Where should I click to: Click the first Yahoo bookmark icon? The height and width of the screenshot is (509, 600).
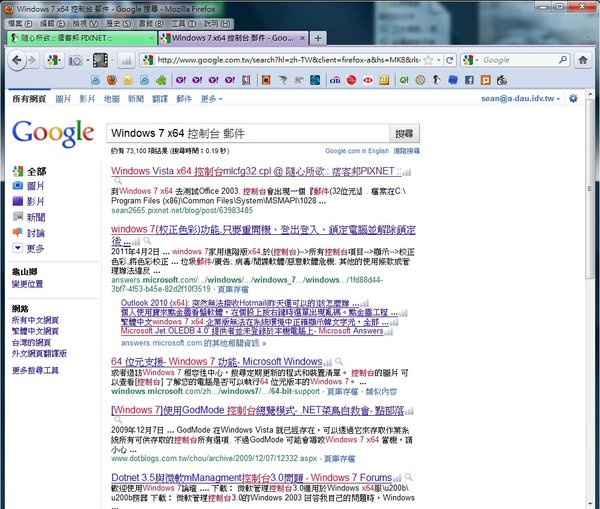coord(181,80)
